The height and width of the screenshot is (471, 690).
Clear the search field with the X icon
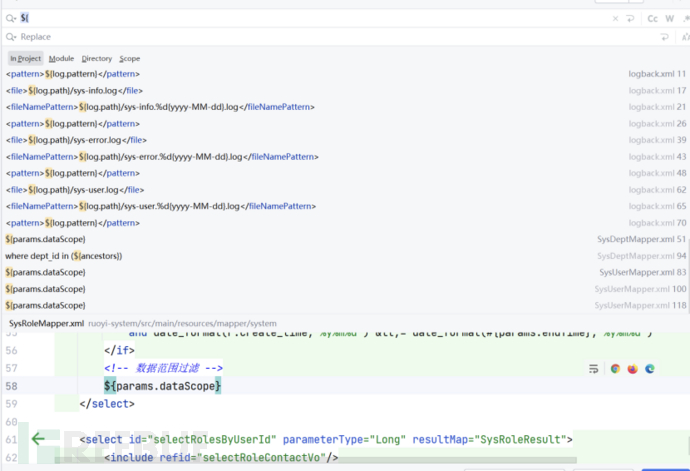coord(616,18)
